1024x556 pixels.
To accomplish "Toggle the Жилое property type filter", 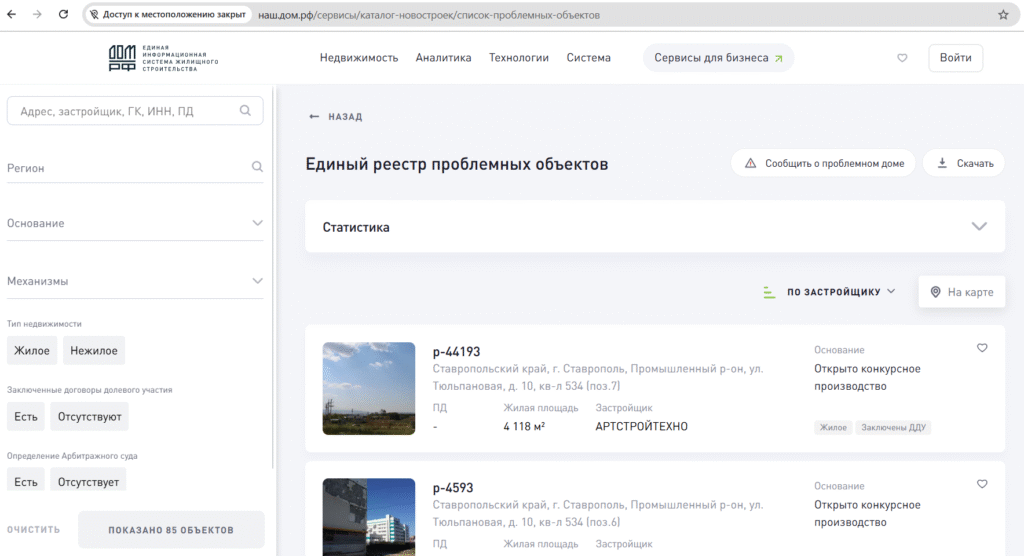I will pyautogui.click(x=32, y=351).
